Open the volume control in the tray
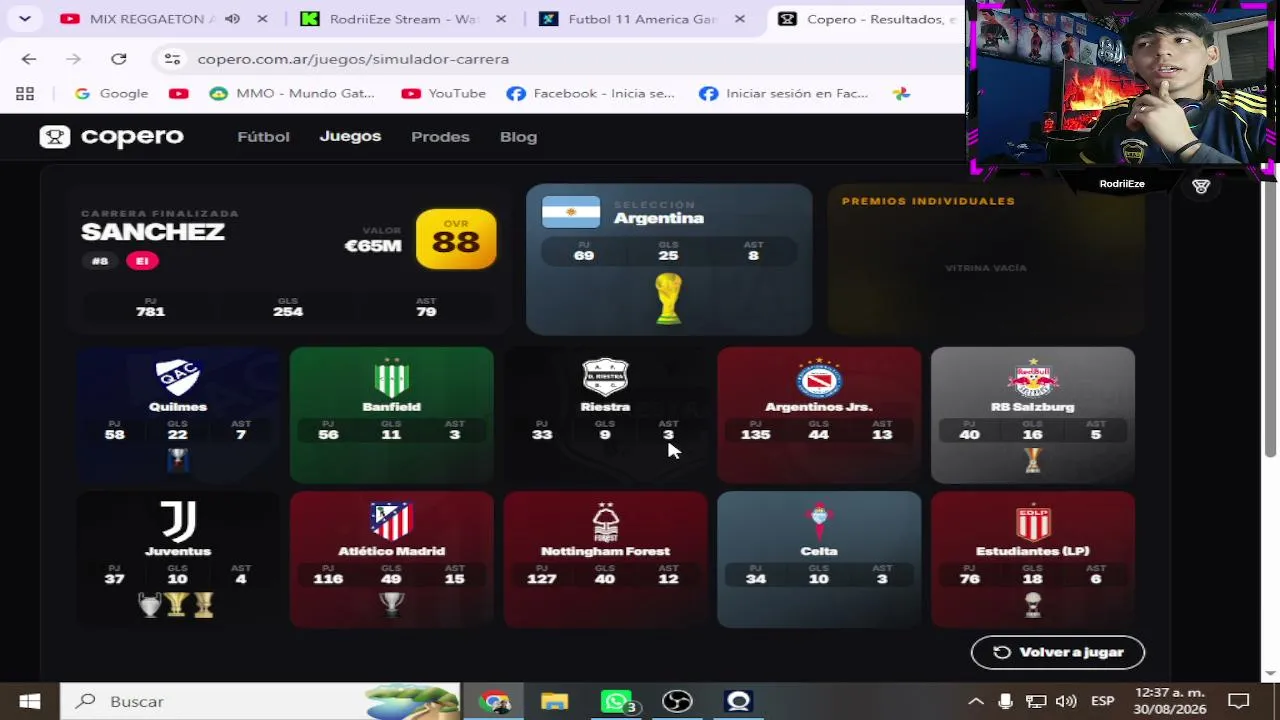This screenshot has width=1280, height=720. 1066,701
